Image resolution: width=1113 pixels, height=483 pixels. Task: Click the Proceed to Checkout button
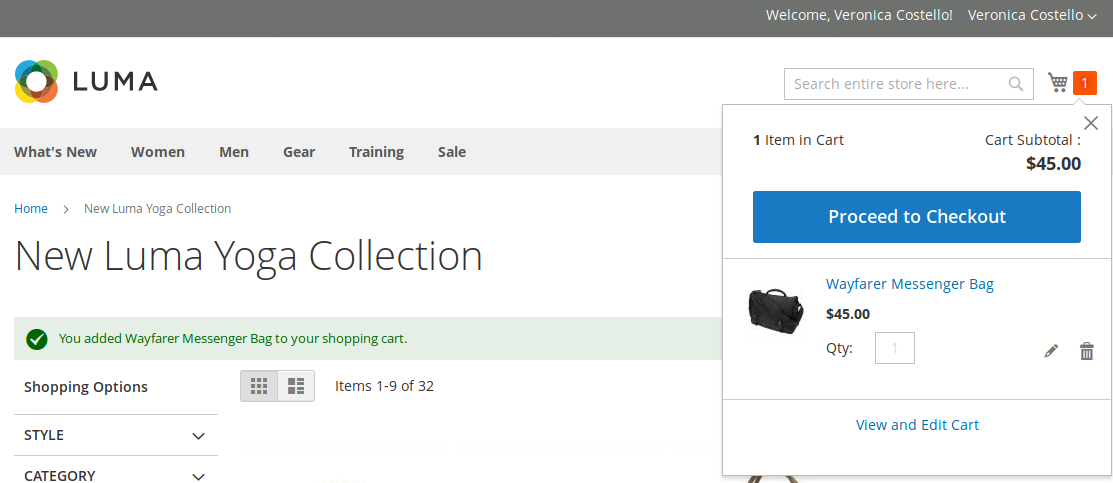(x=916, y=217)
